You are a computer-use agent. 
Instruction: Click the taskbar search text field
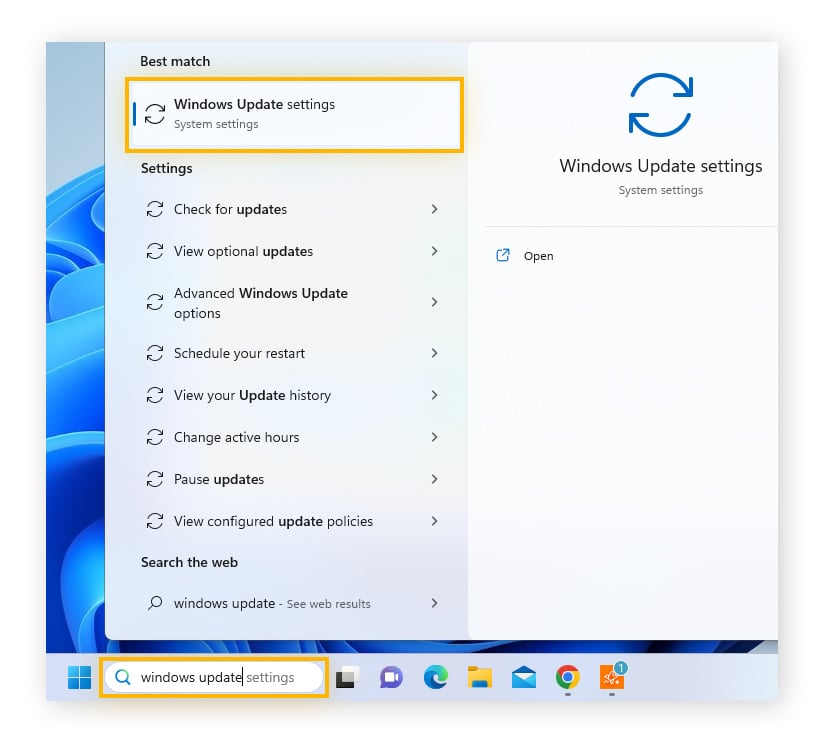(214, 677)
